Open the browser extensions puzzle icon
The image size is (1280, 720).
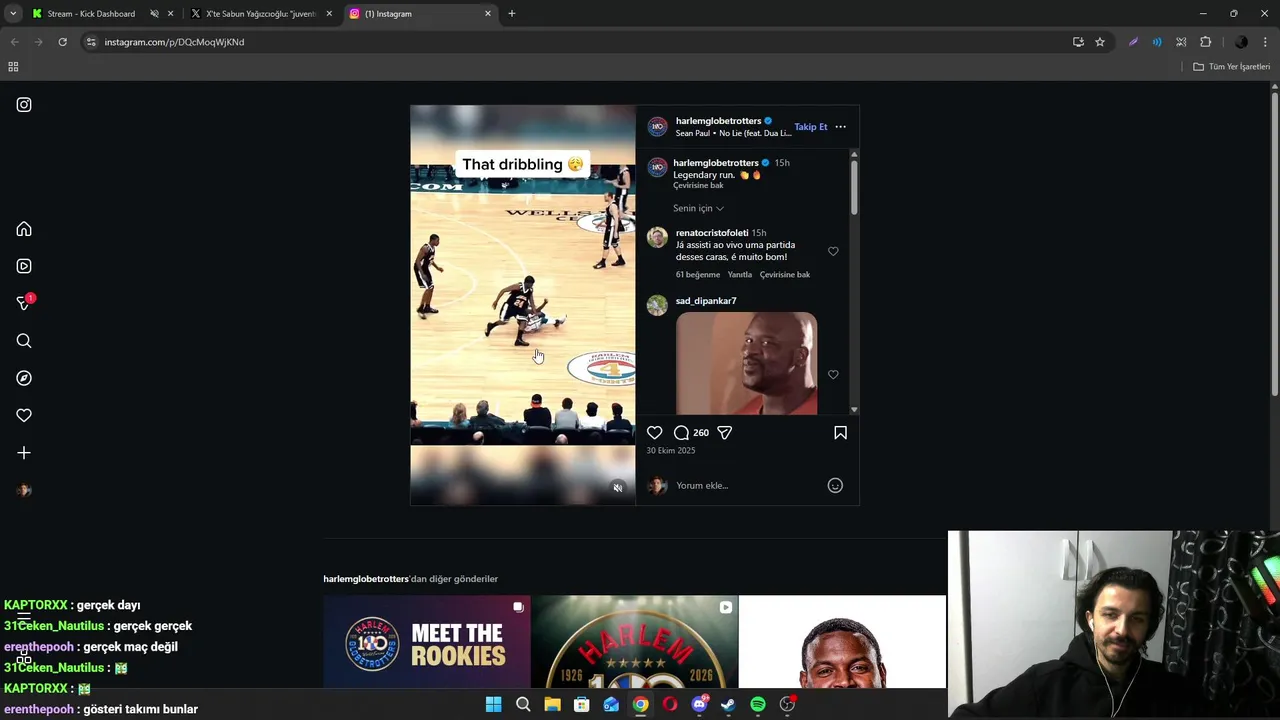coord(1205,42)
